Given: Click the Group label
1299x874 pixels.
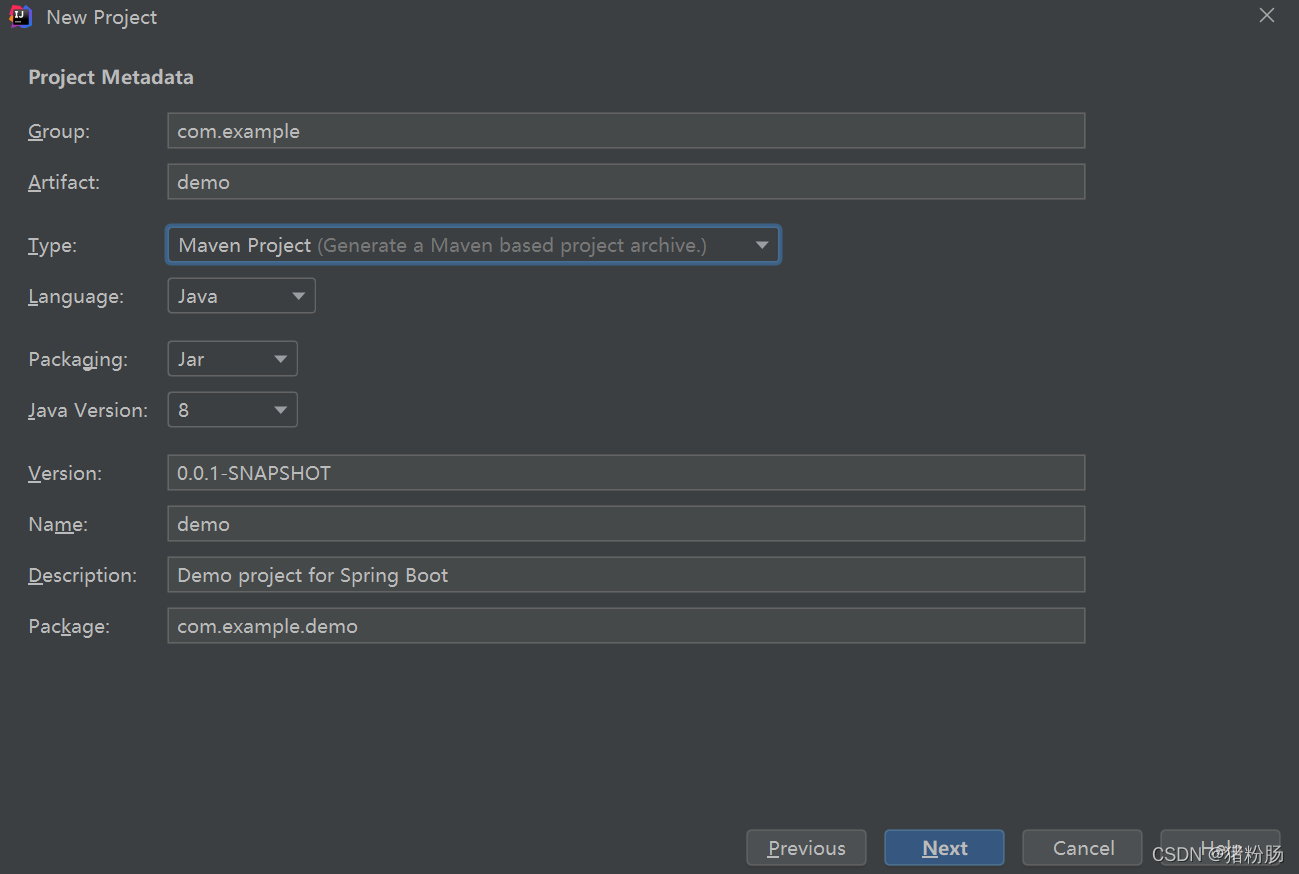Looking at the screenshot, I should (x=59, y=131).
